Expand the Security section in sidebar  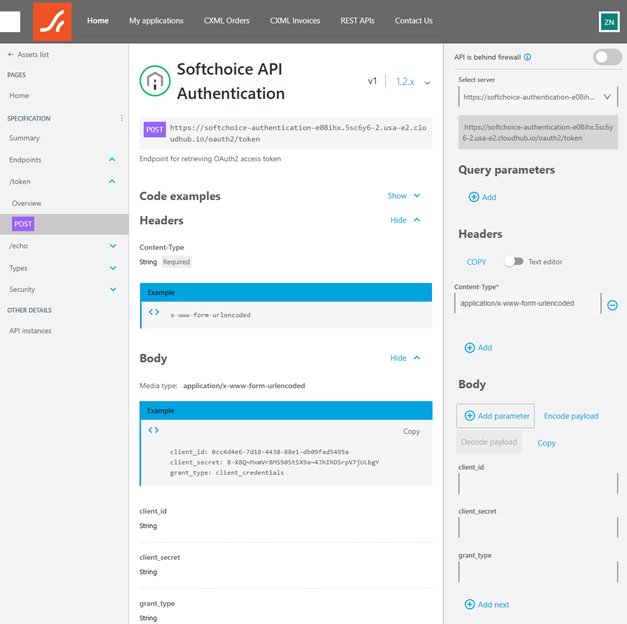point(113,289)
